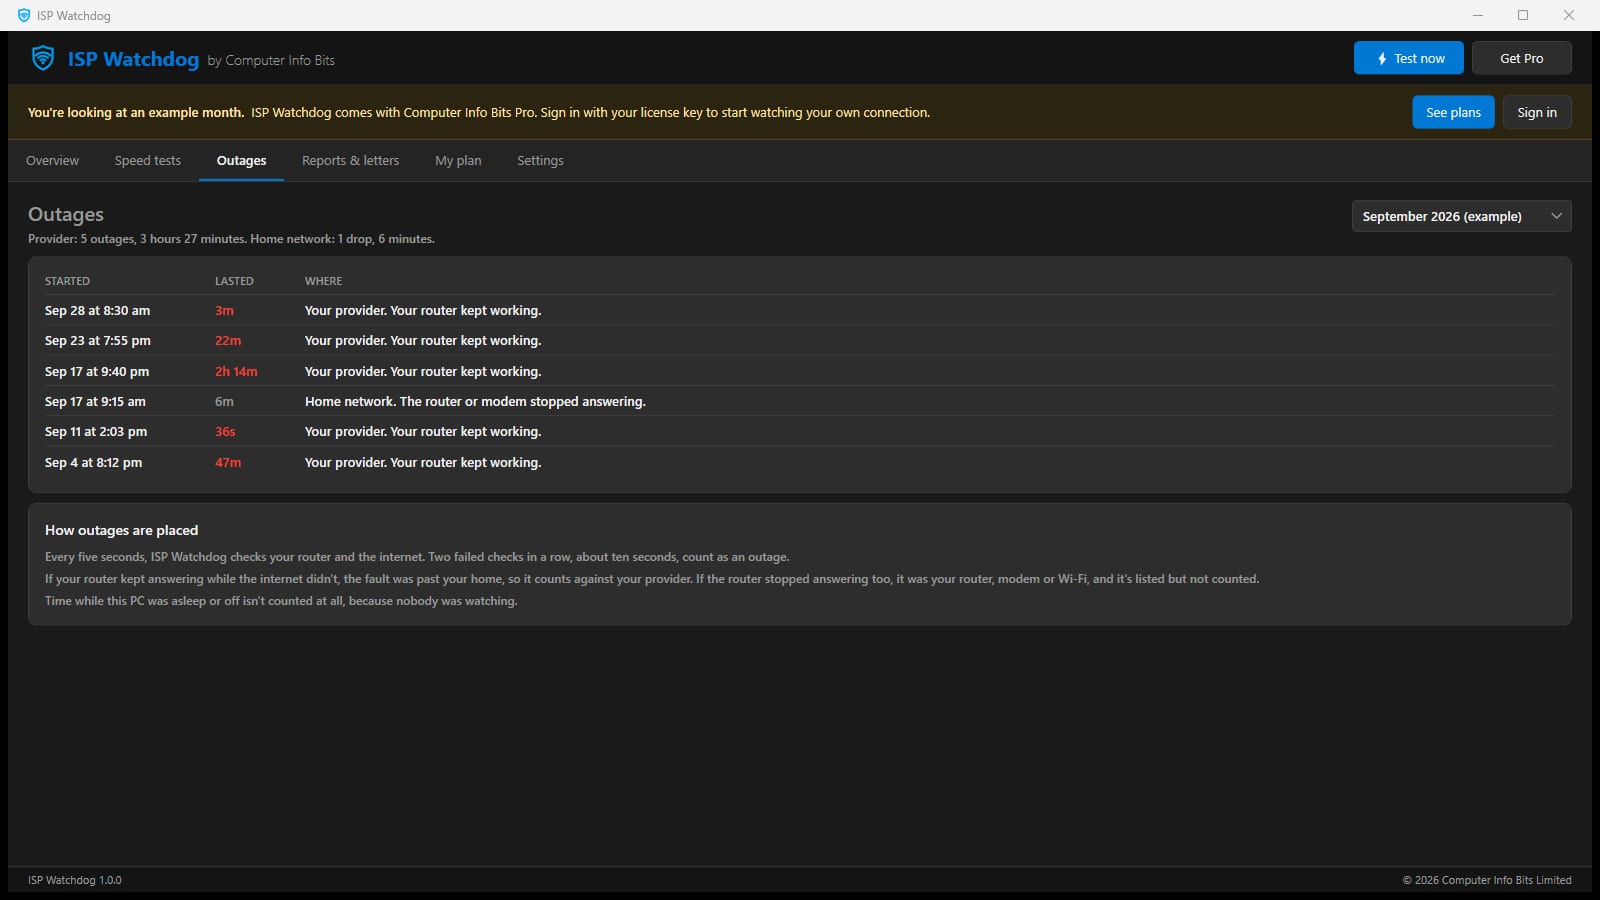Click the Test now button
The width and height of the screenshot is (1600, 900).
point(1408,58)
